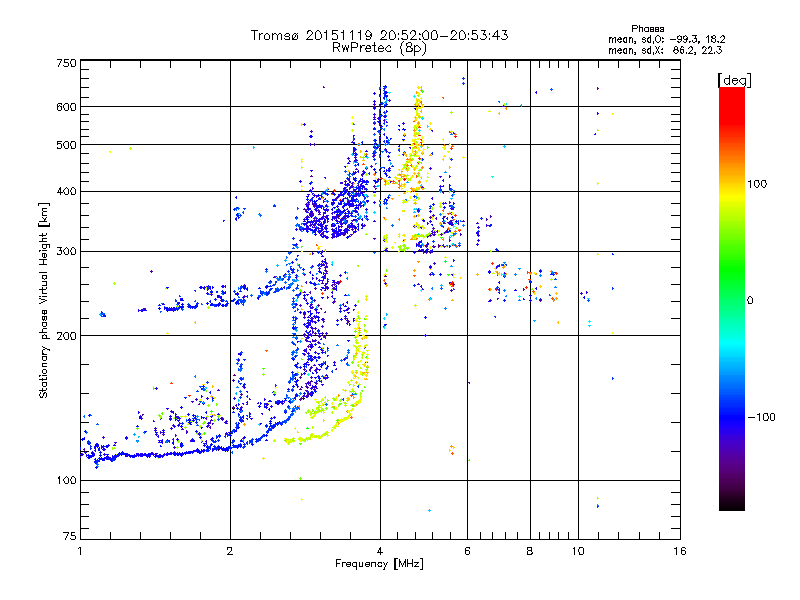Click the "RwPretec (8p)" subtitle
Screen dimensions: 800x600
[379, 48]
